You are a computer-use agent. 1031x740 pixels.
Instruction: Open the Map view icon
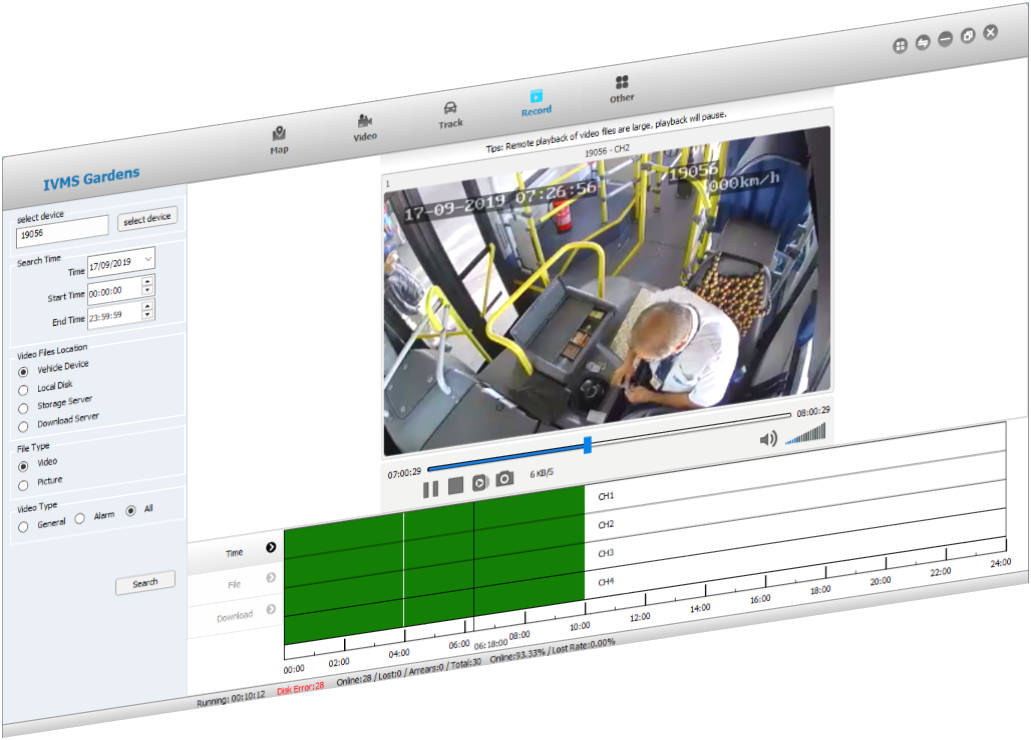[x=279, y=134]
